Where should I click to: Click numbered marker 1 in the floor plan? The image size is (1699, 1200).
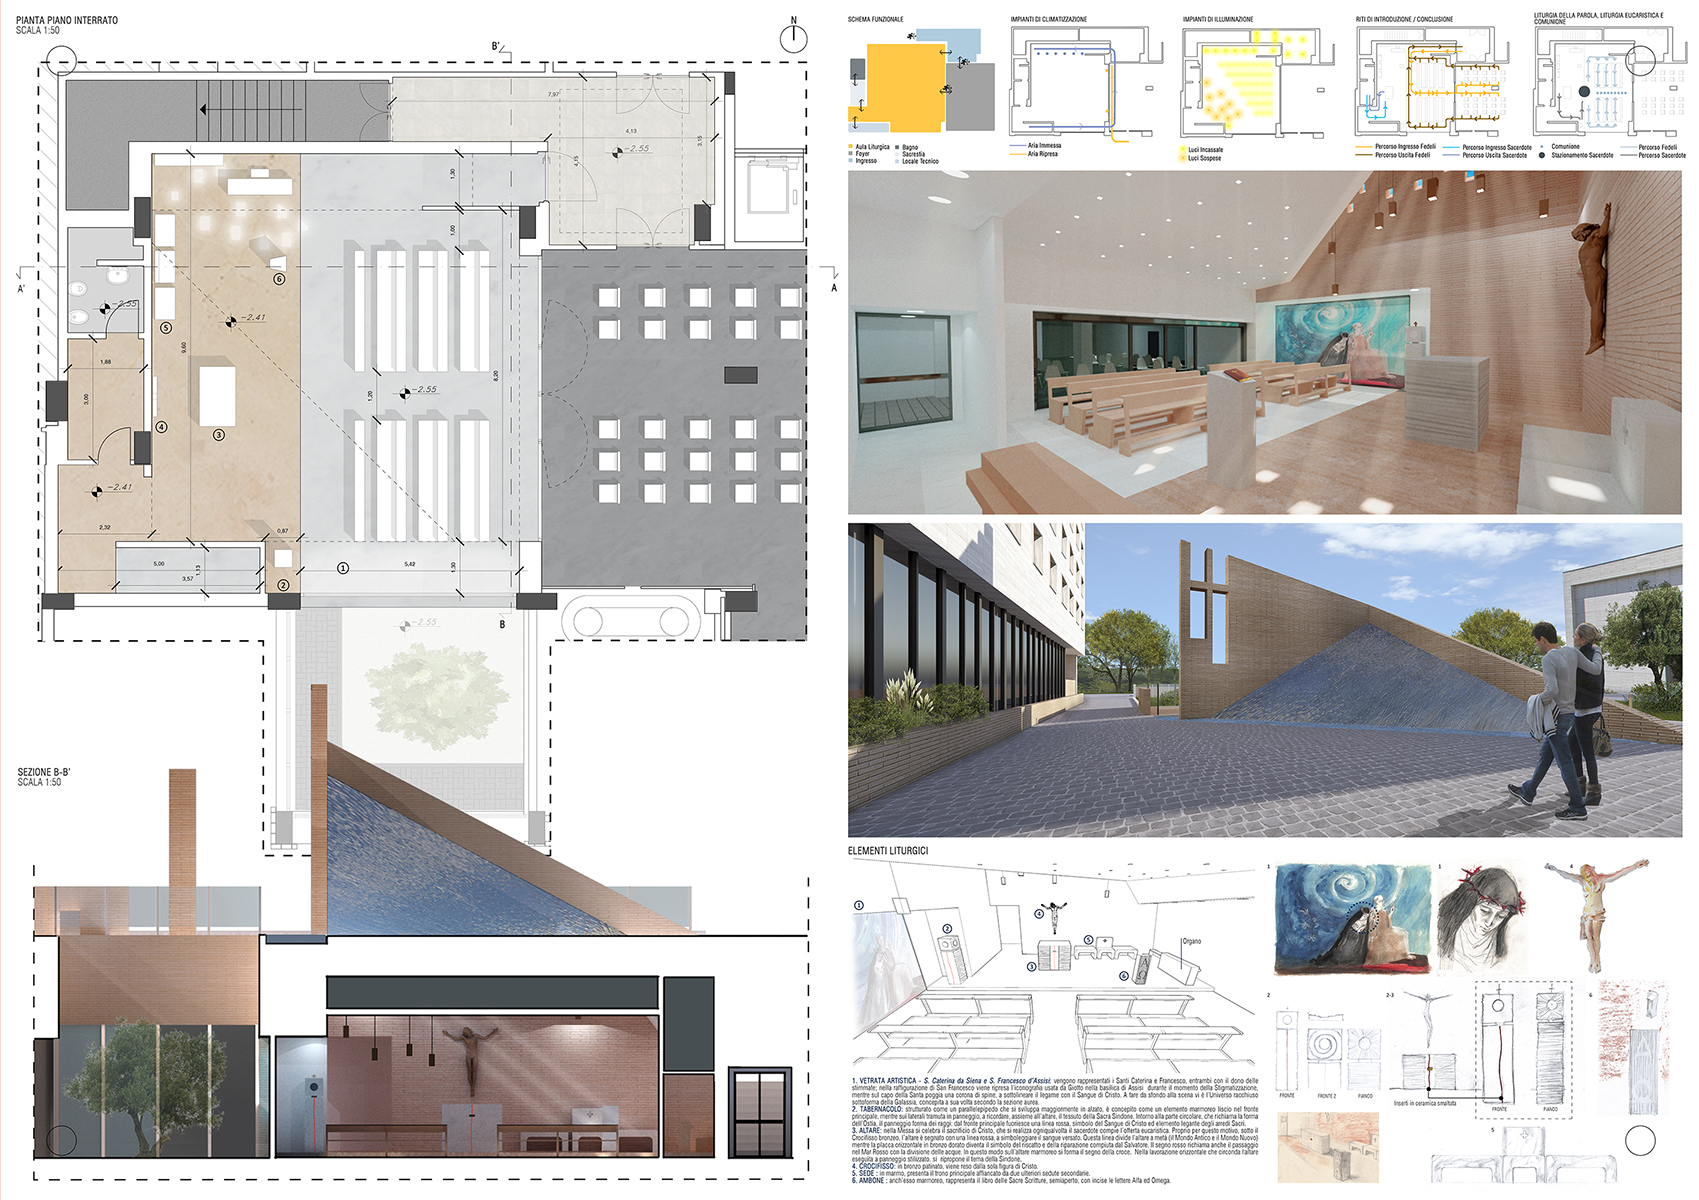click(x=343, y=568)
